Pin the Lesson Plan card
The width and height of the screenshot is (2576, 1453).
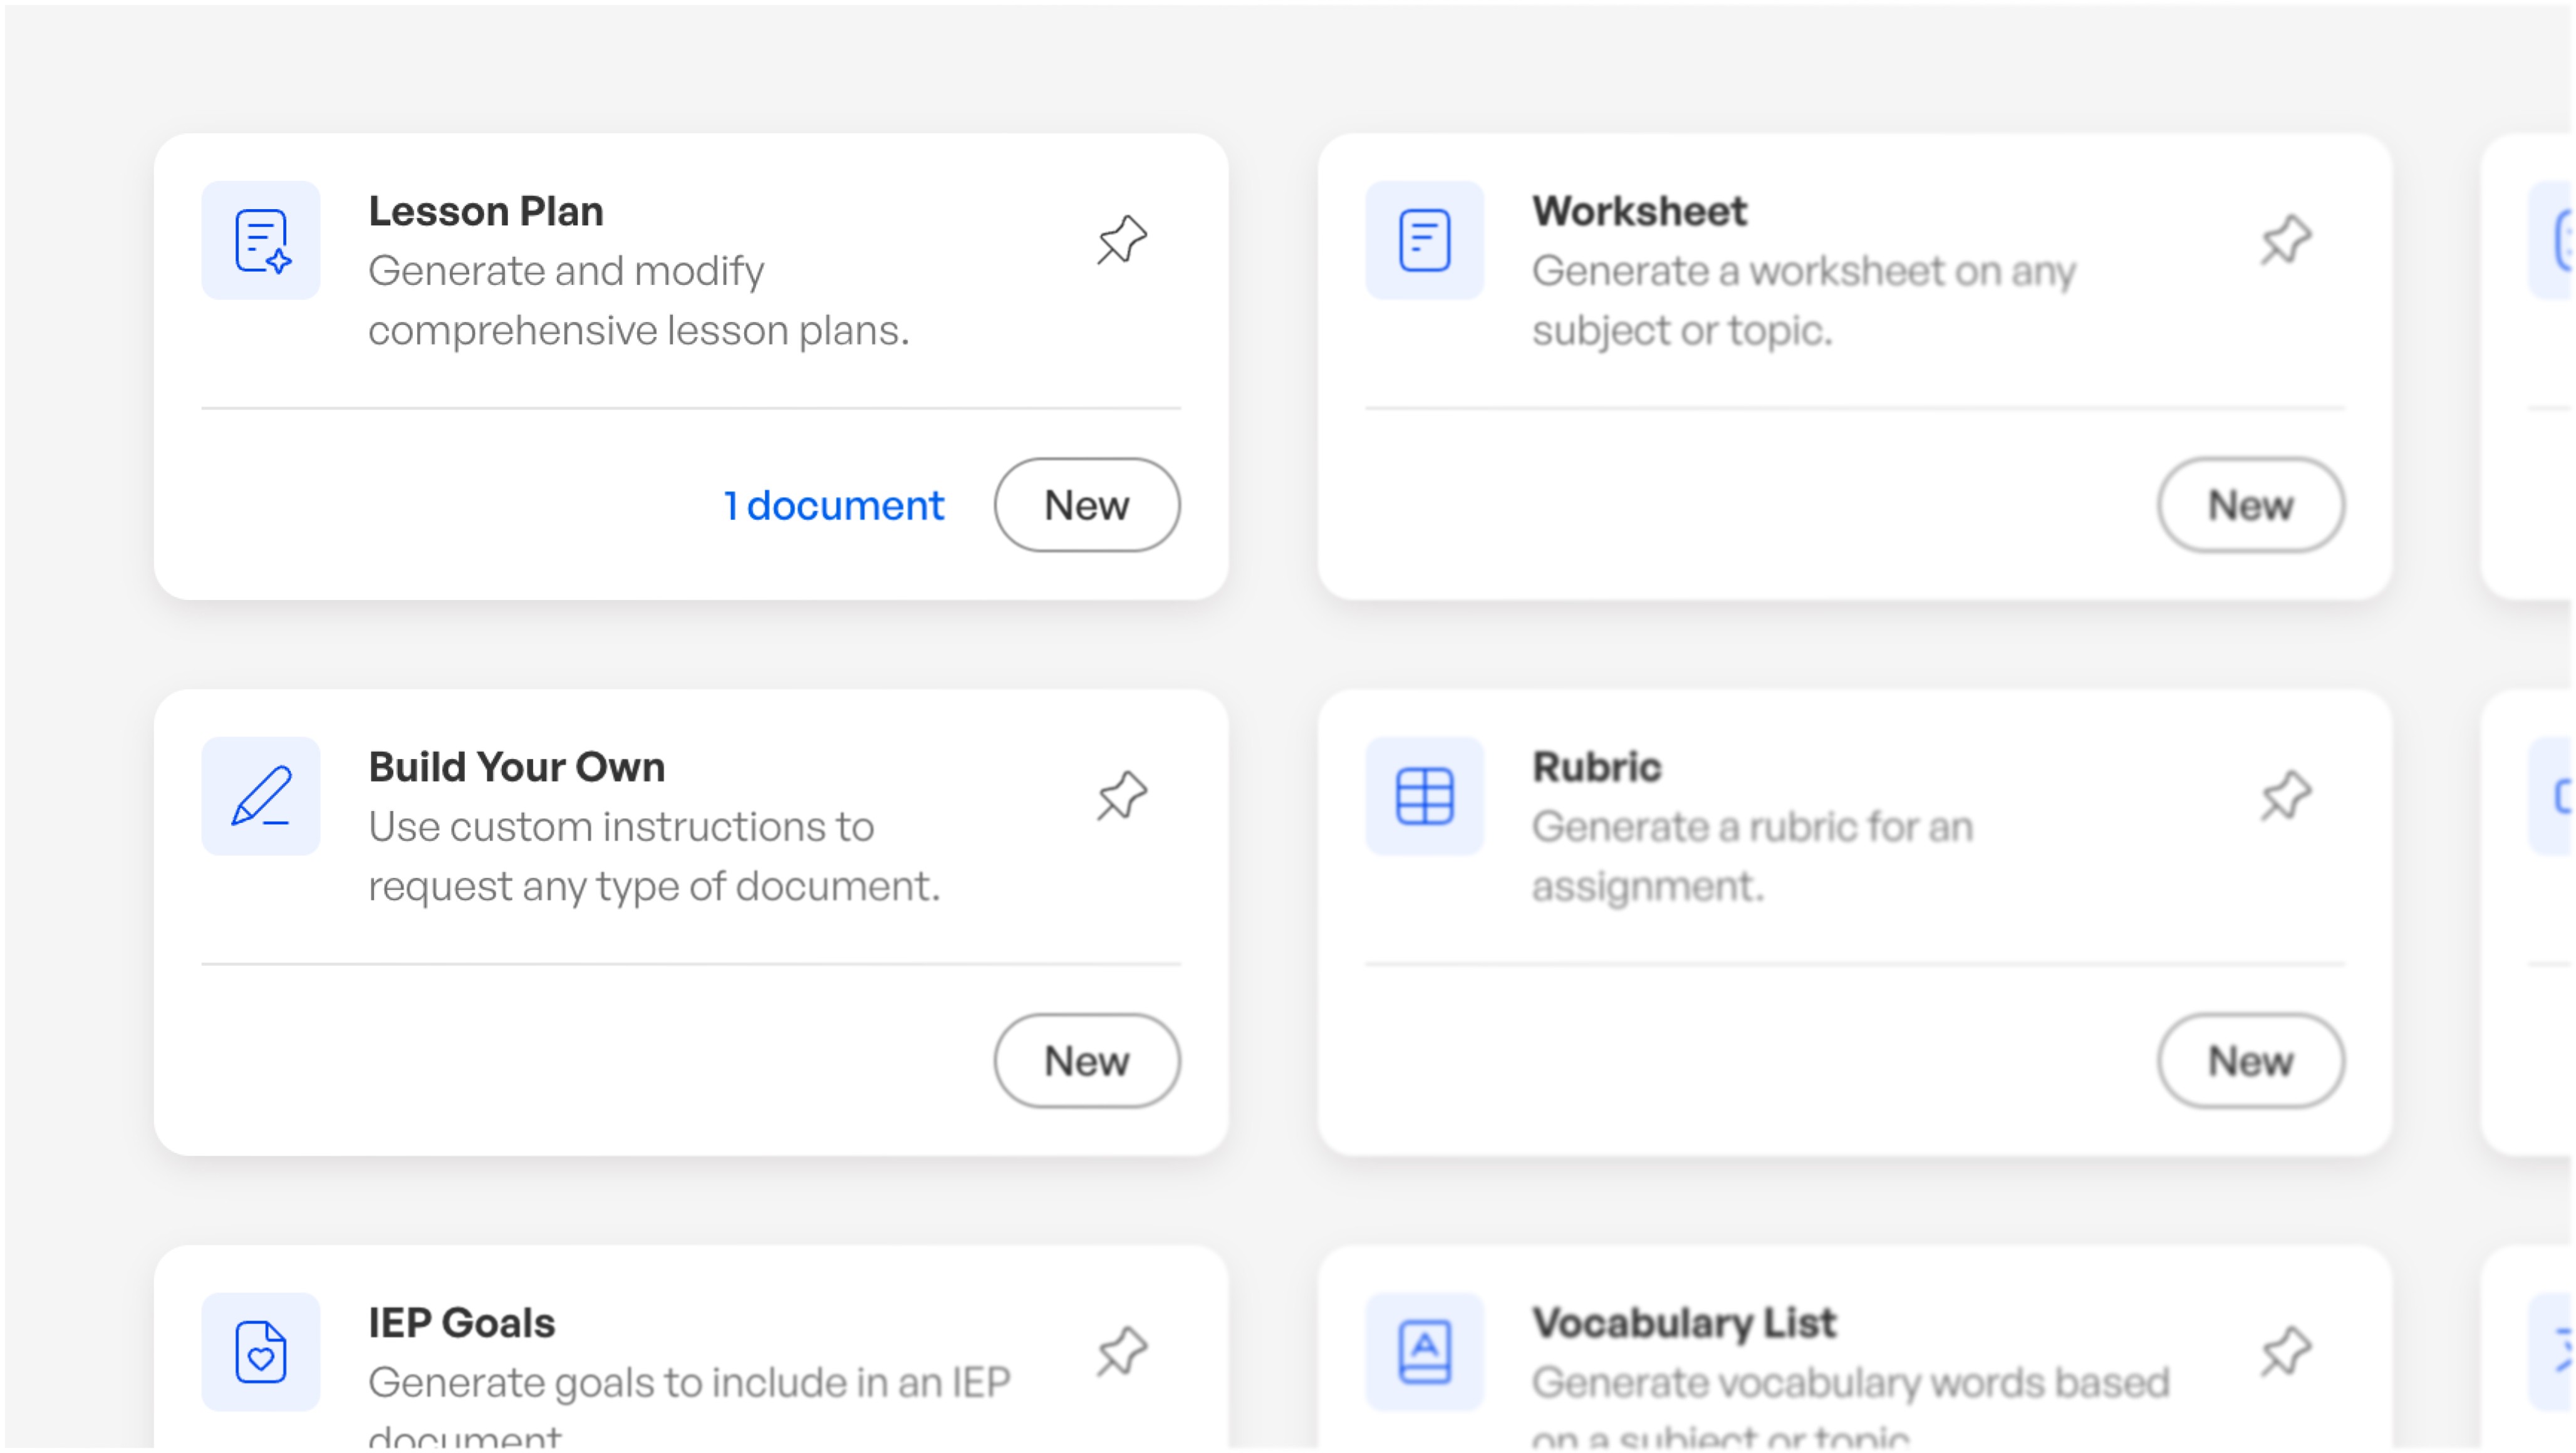[1121, 240]
